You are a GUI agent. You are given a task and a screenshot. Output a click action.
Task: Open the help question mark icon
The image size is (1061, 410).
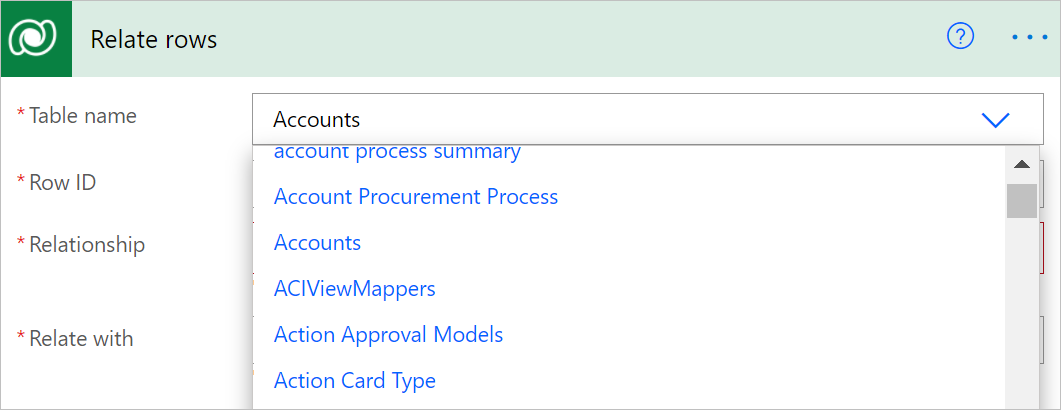tap(960, 37)
